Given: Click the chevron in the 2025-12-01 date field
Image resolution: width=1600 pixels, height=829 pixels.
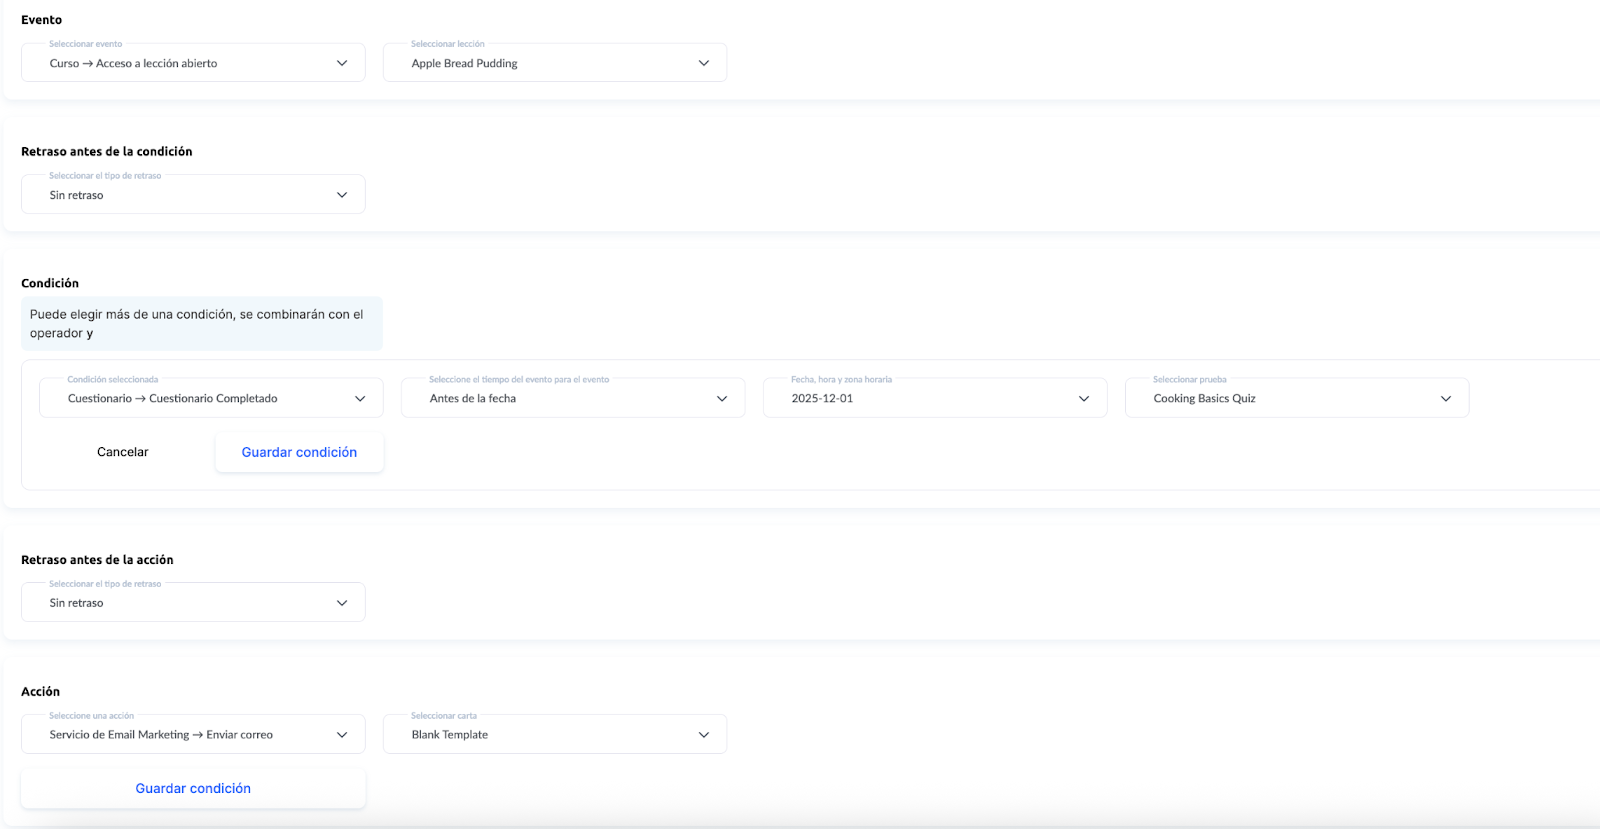Looking at the screenshot, I should click(x=1084, y=398).
